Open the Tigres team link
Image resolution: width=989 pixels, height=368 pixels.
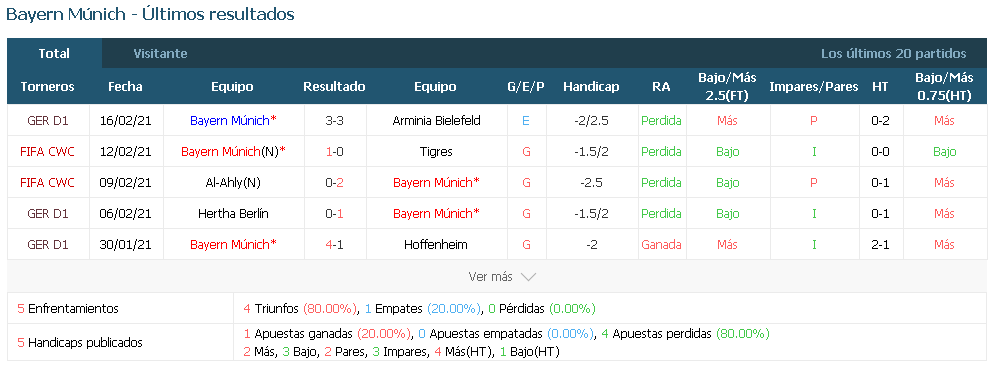[436, 151]
